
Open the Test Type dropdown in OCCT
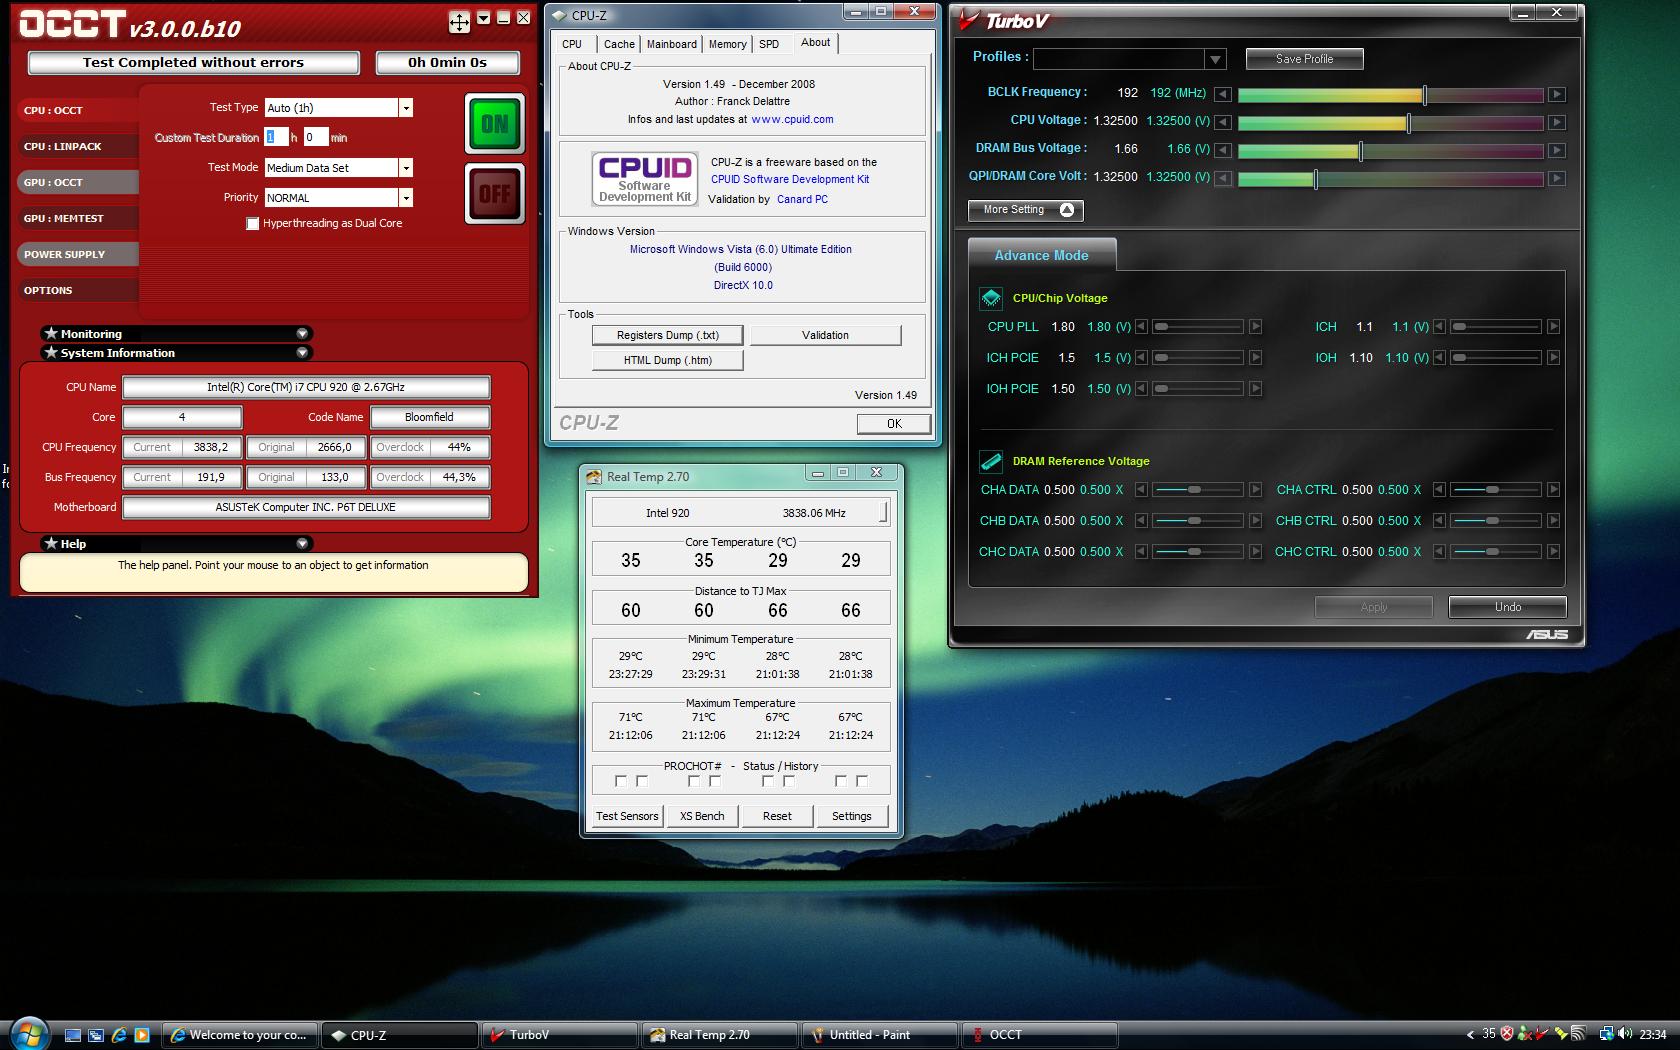tap(406, 108)
